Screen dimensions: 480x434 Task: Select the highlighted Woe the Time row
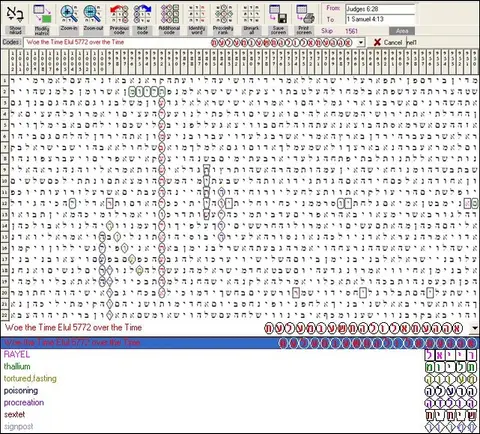click(x=240, y=343)
